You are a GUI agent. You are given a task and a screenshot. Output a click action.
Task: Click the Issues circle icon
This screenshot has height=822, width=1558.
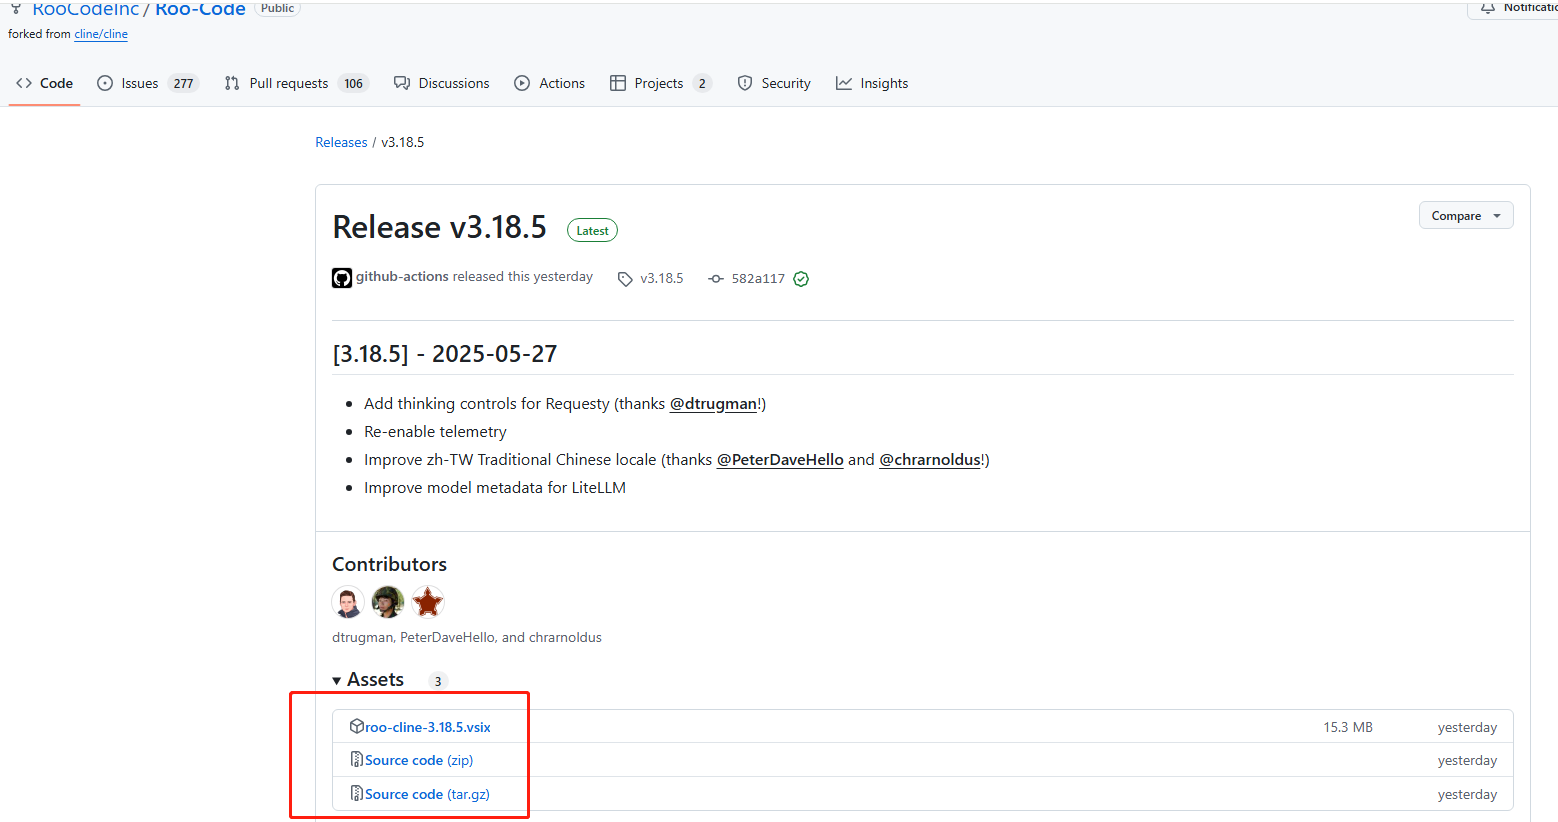[x=105, y=83]
